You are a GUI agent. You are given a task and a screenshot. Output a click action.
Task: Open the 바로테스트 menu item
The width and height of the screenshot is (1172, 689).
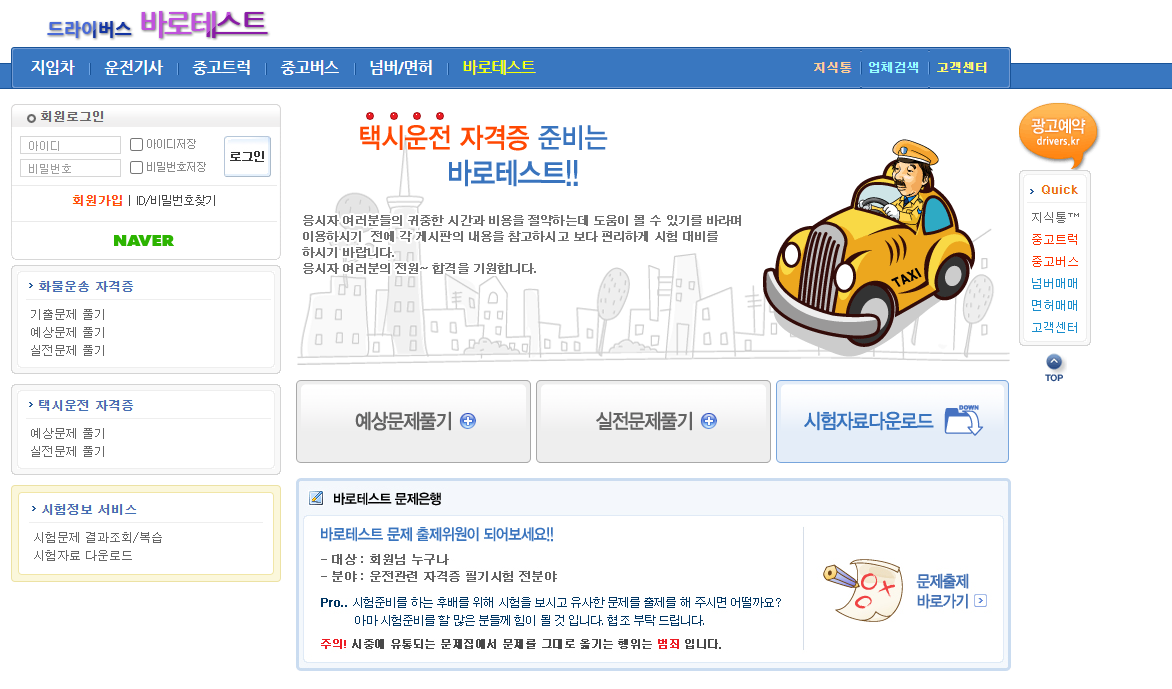[499, 67]
